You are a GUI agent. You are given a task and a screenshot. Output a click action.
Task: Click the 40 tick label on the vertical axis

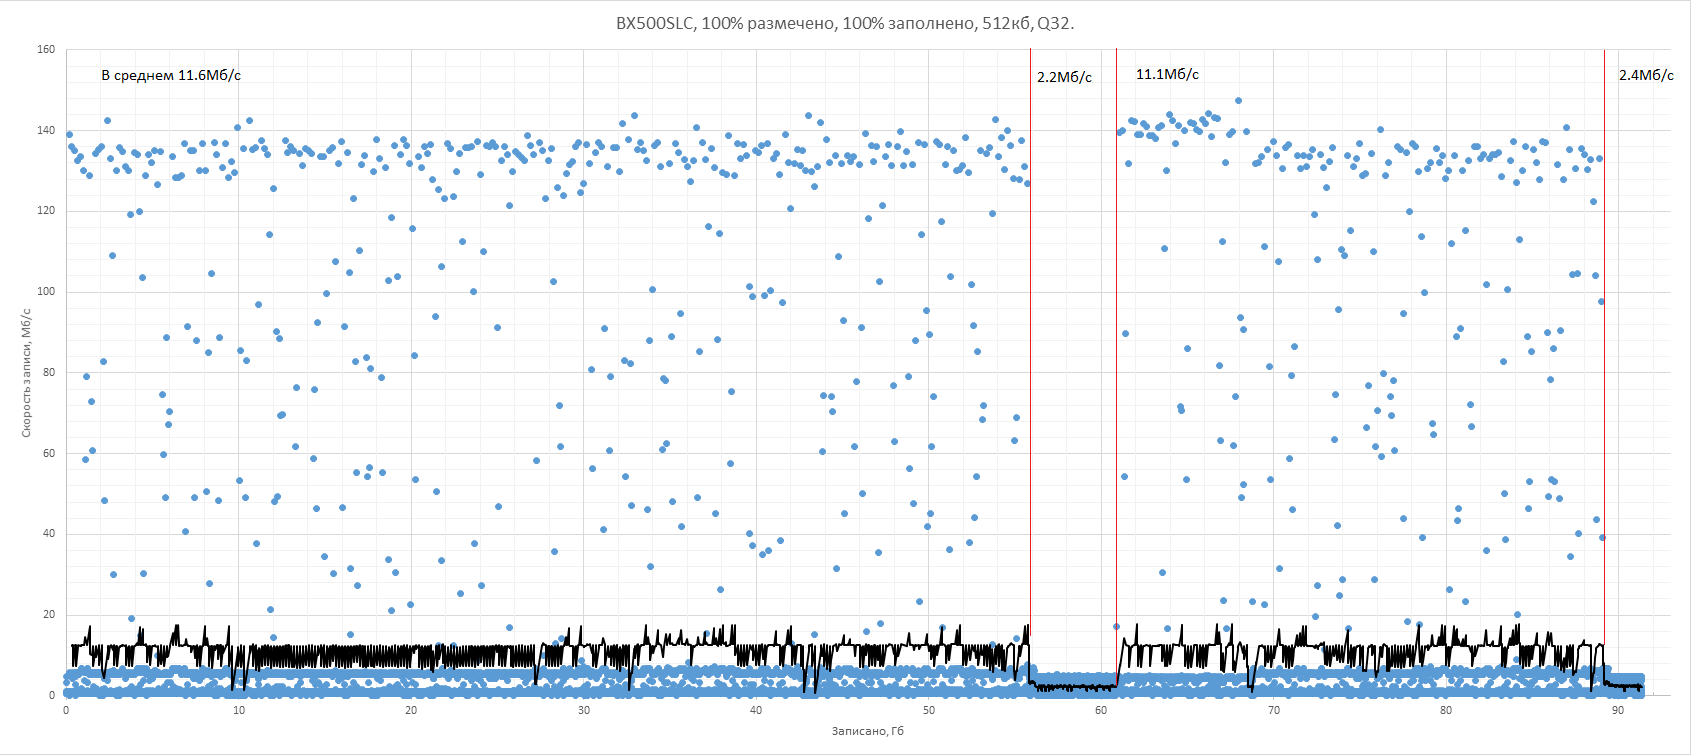[x=49, y=534]
